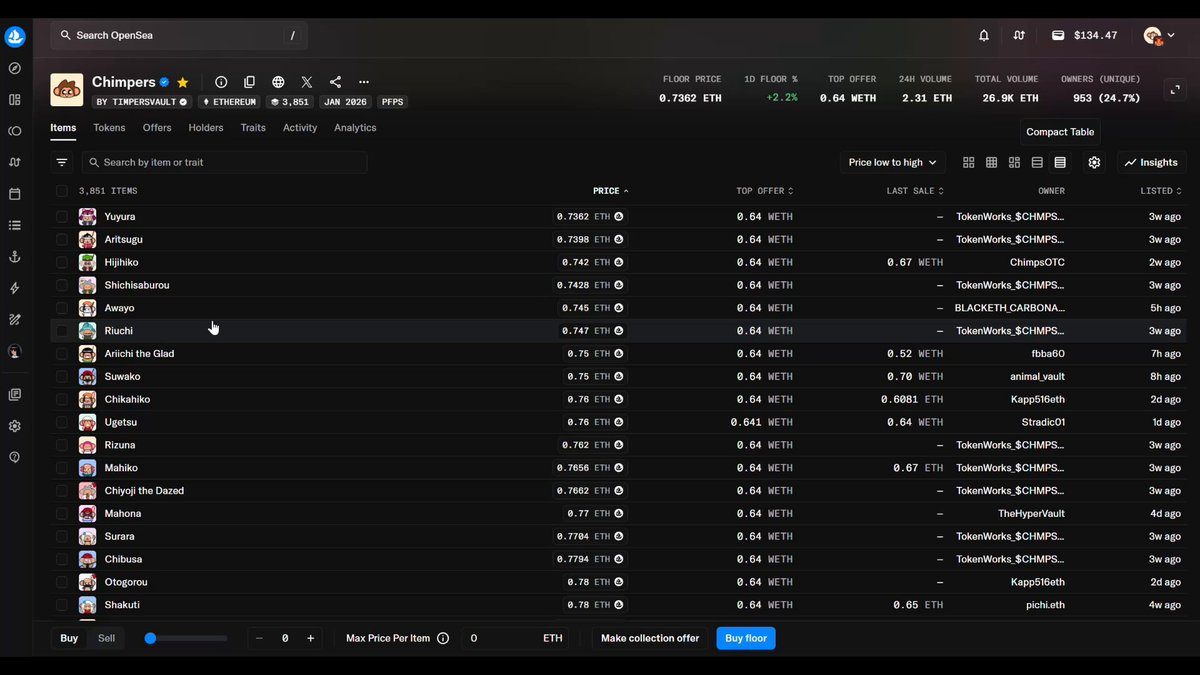This screenshot has width=1200, height=675.
Task: Open the sidebar settings gear
Action: [x=15, y=426]
